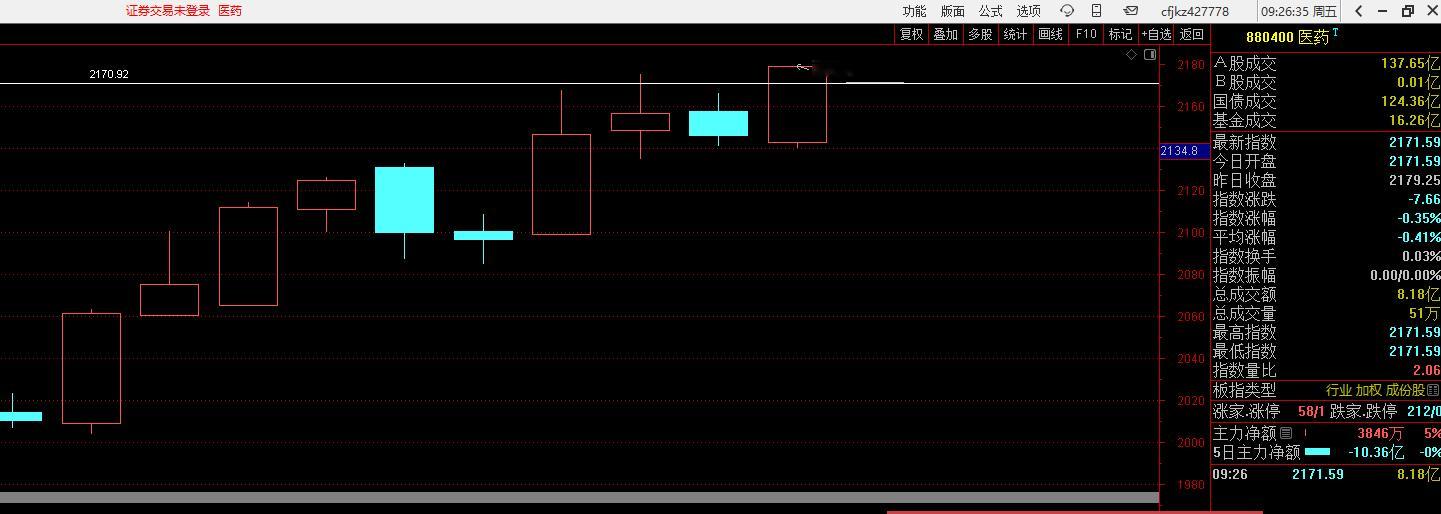Click the latest red candlestick on chart
This screenshot has width=1441, height=514.
point(797,105)
